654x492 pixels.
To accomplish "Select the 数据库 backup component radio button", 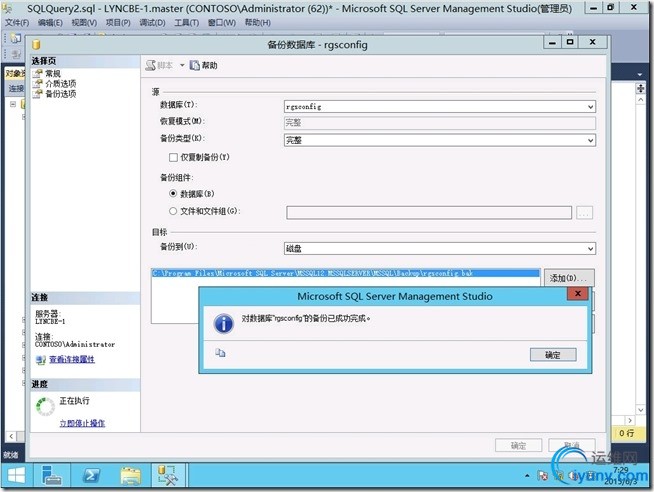I will (173, 193).
